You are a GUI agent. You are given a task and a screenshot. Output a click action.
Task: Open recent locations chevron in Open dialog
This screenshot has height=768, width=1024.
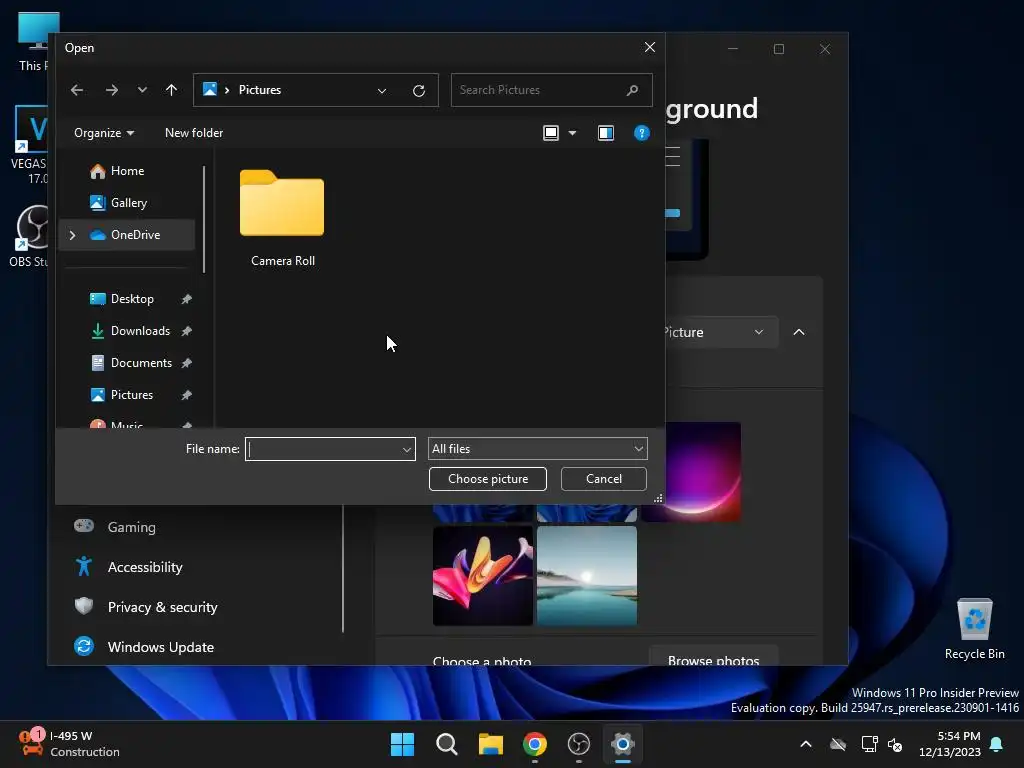point(142,90)
